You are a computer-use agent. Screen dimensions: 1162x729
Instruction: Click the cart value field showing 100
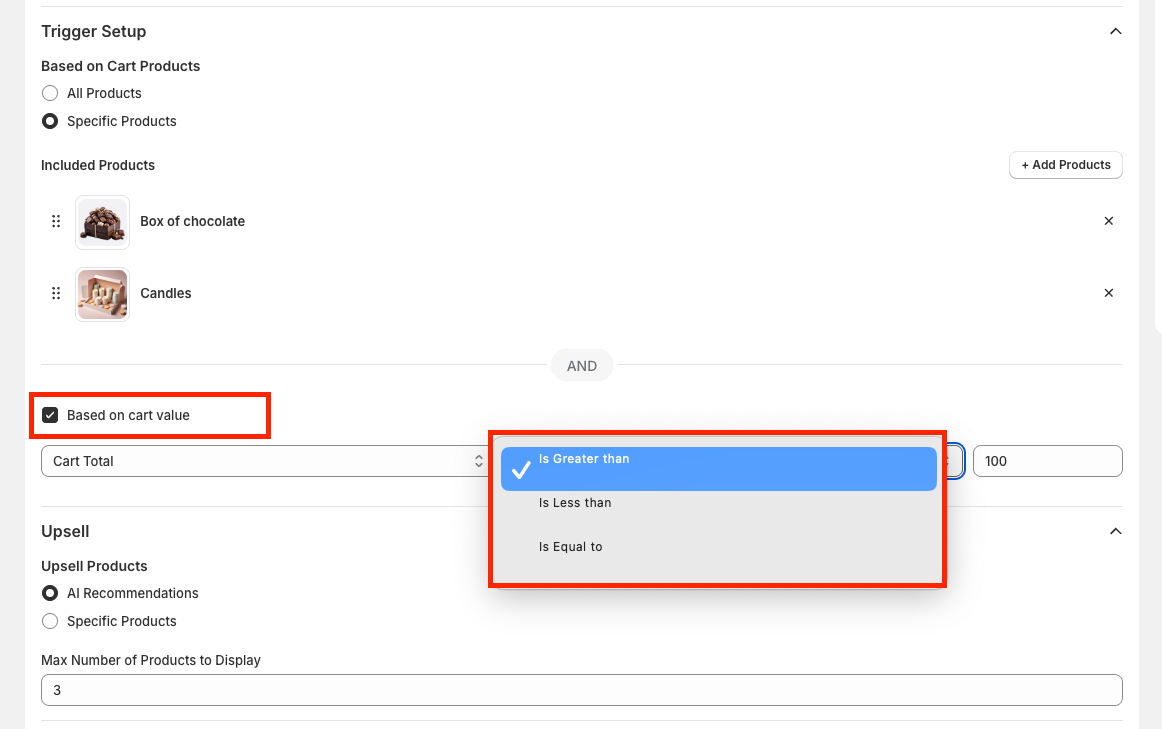coord(1046,461)
